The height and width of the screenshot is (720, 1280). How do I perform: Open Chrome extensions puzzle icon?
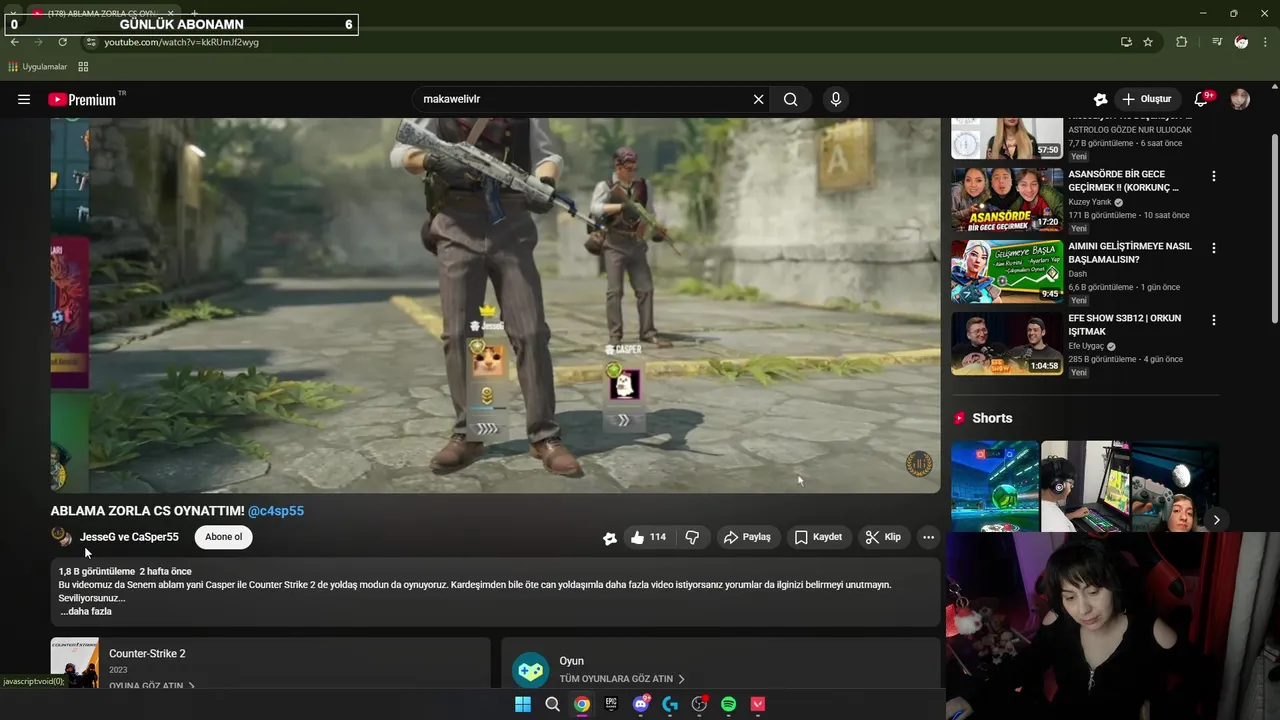click(x=1182, y=42)
